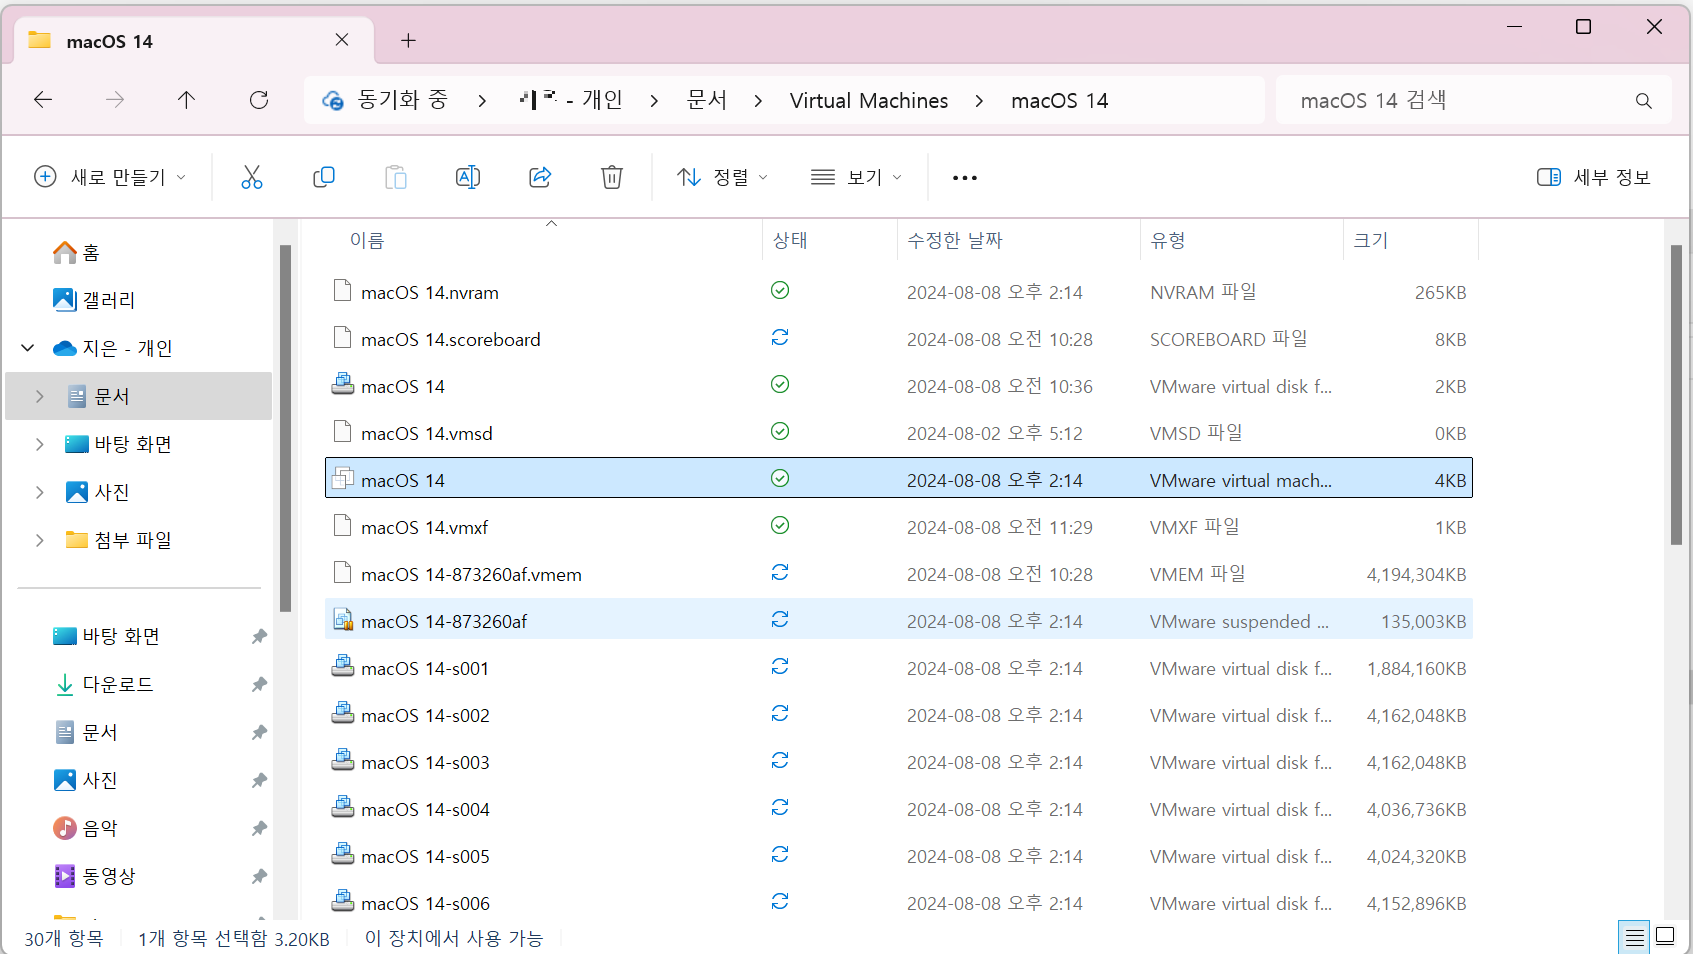Click the file list vertical scrollbar
This screenshot has height=954, width=1693.
point(1676,394)
